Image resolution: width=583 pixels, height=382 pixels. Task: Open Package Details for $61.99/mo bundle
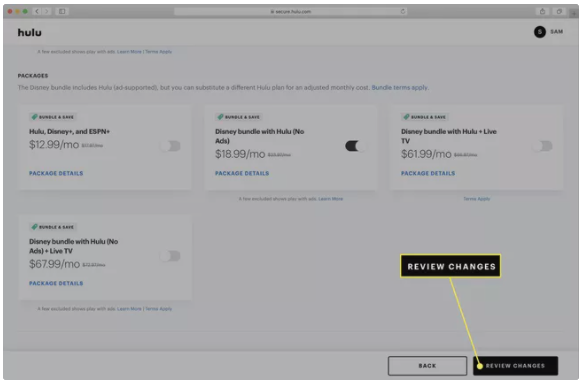pyautogui.click(x=428, y=173)
